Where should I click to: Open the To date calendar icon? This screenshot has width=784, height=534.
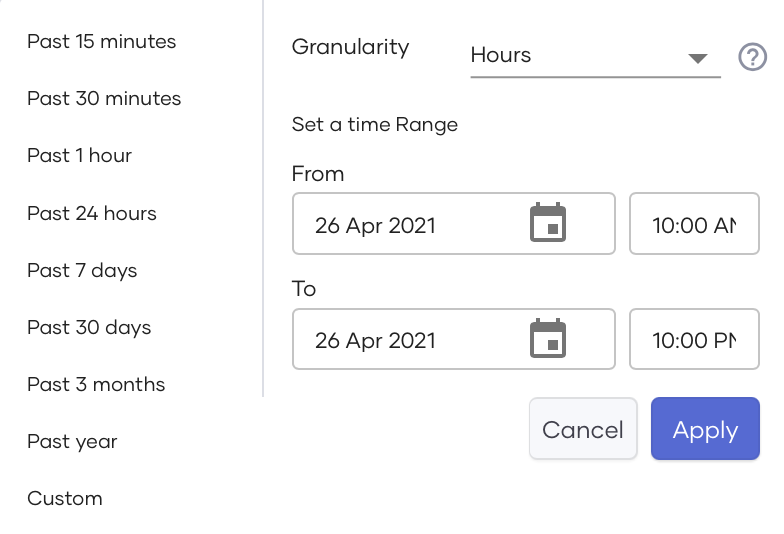tap(547, 339)
